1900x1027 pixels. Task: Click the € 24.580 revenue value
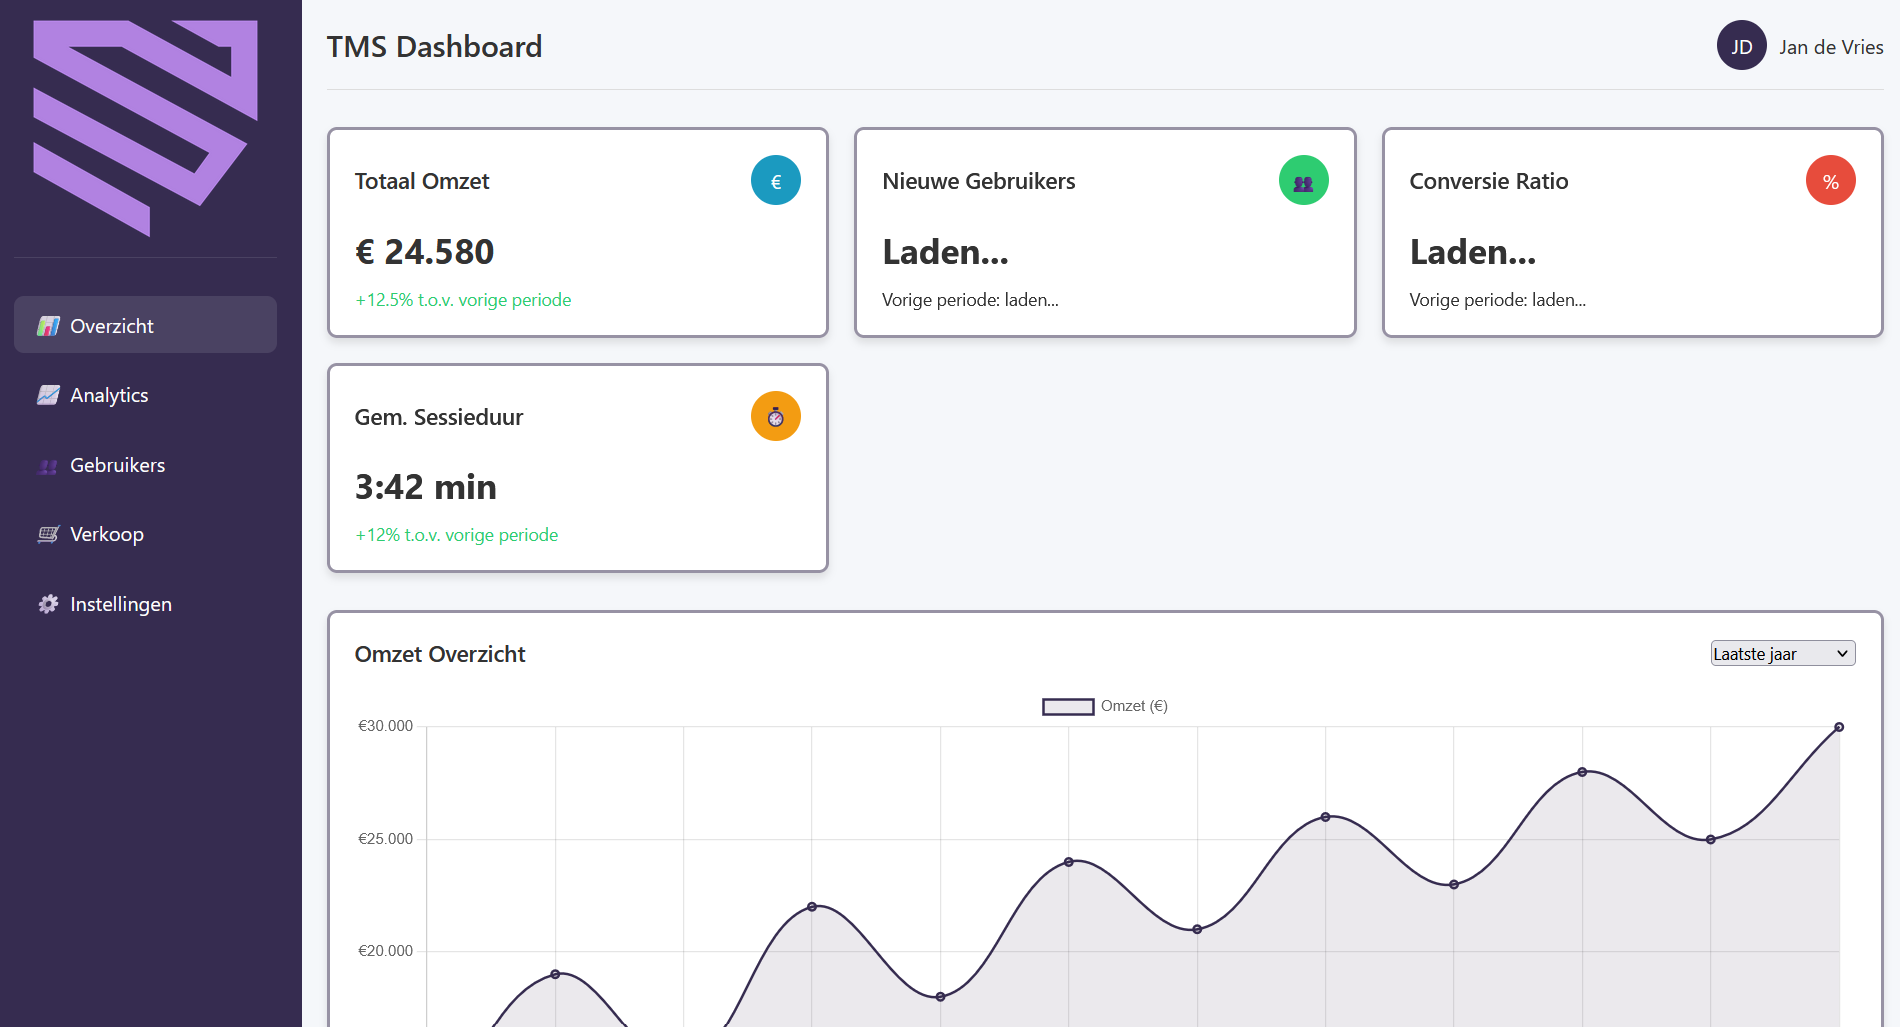[x=424, y=252]
